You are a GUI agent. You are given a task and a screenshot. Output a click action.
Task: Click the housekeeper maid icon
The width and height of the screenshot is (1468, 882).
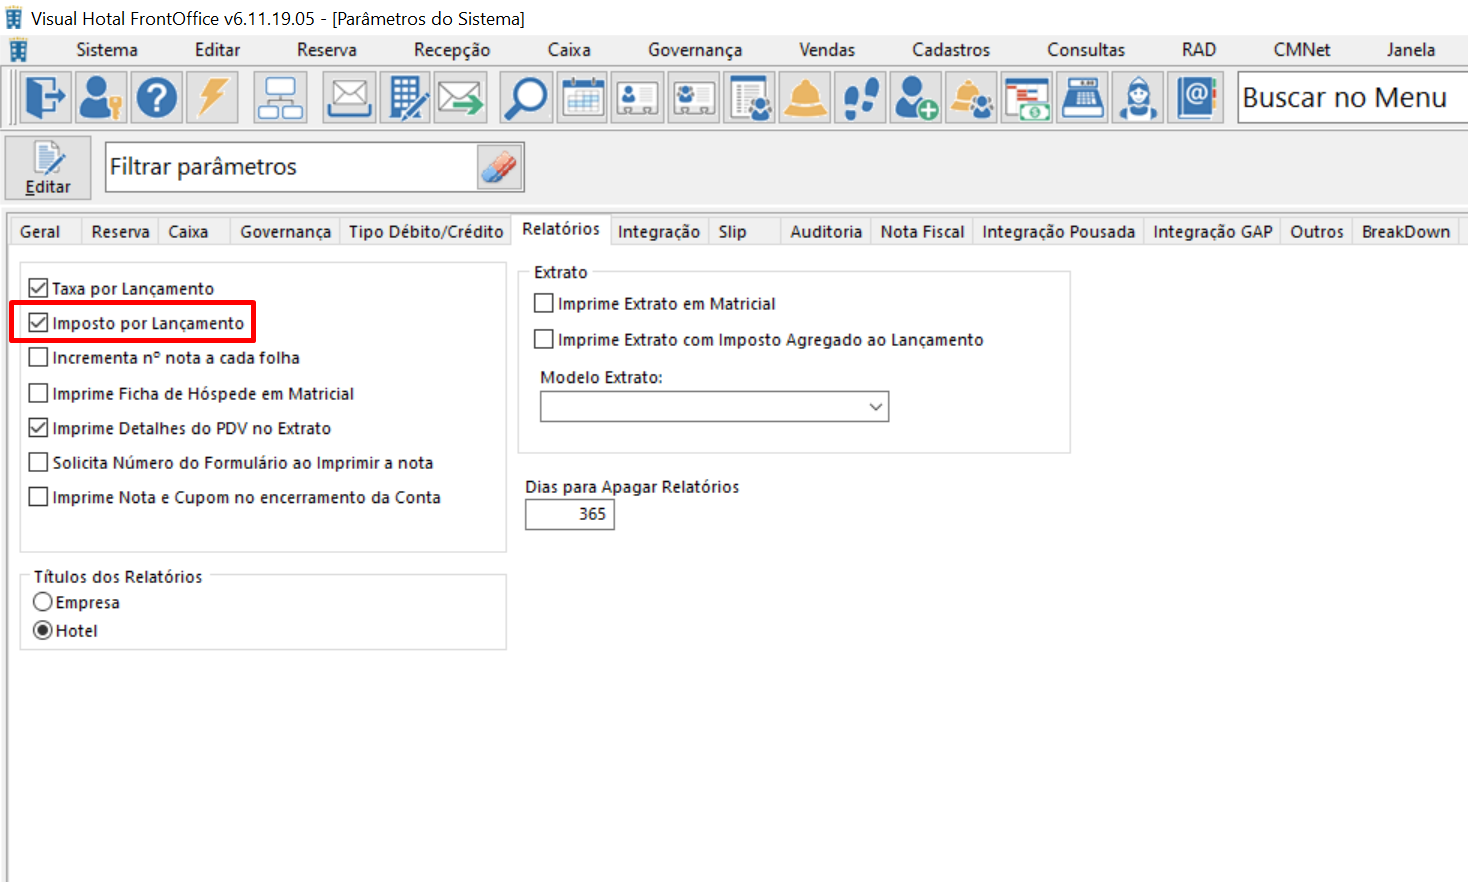(x=1139, y=98)
